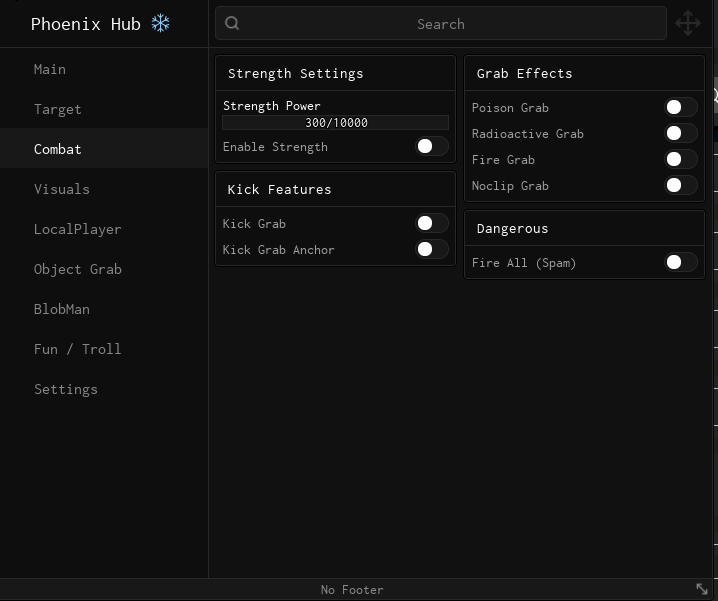Click the move window cross-arrows icon

pyautogui.click(x=688, y=23)
